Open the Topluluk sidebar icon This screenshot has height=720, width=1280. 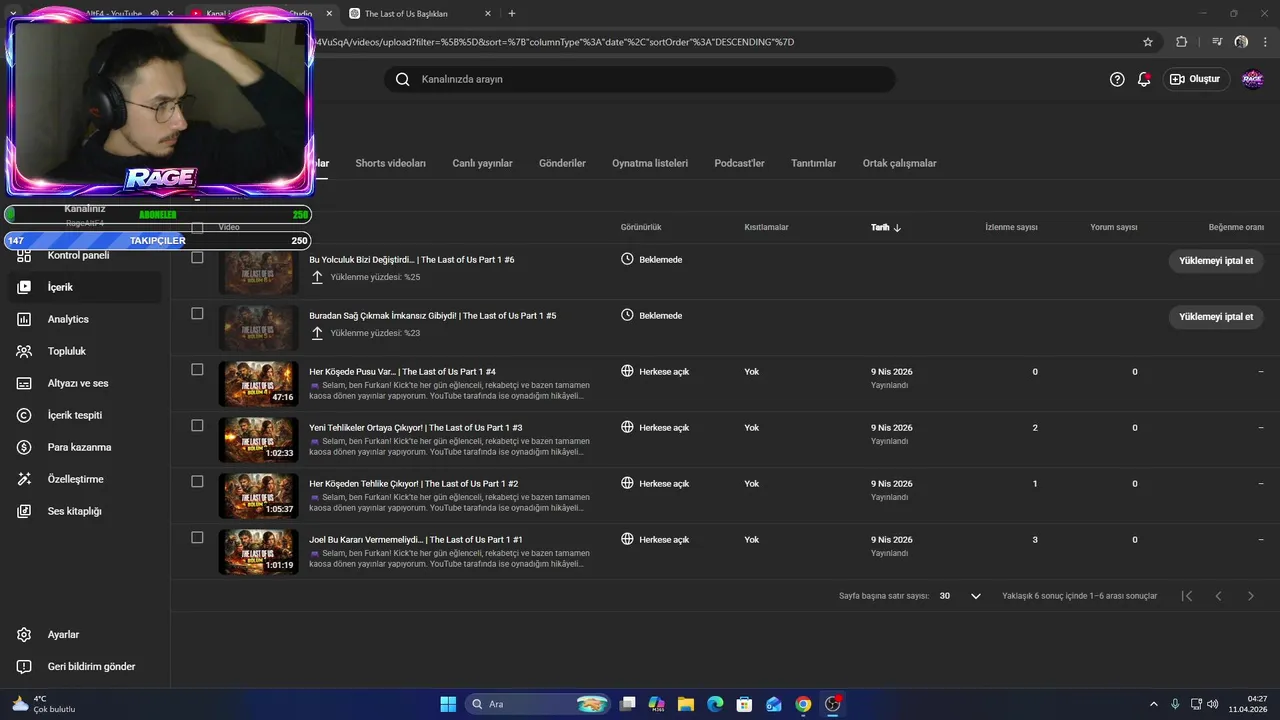coord(25,351)
